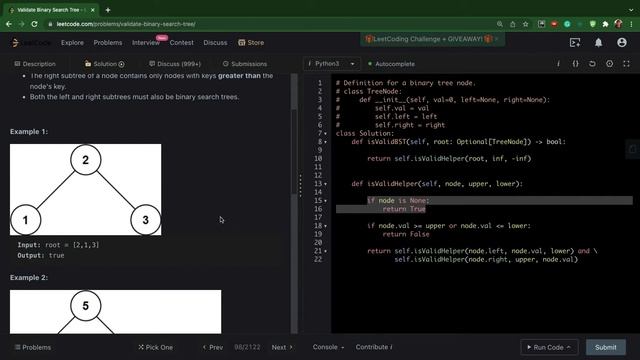Screen dimensions: 640x360
Task: Reset code to default with the undo icon
Action: [592, 64]
